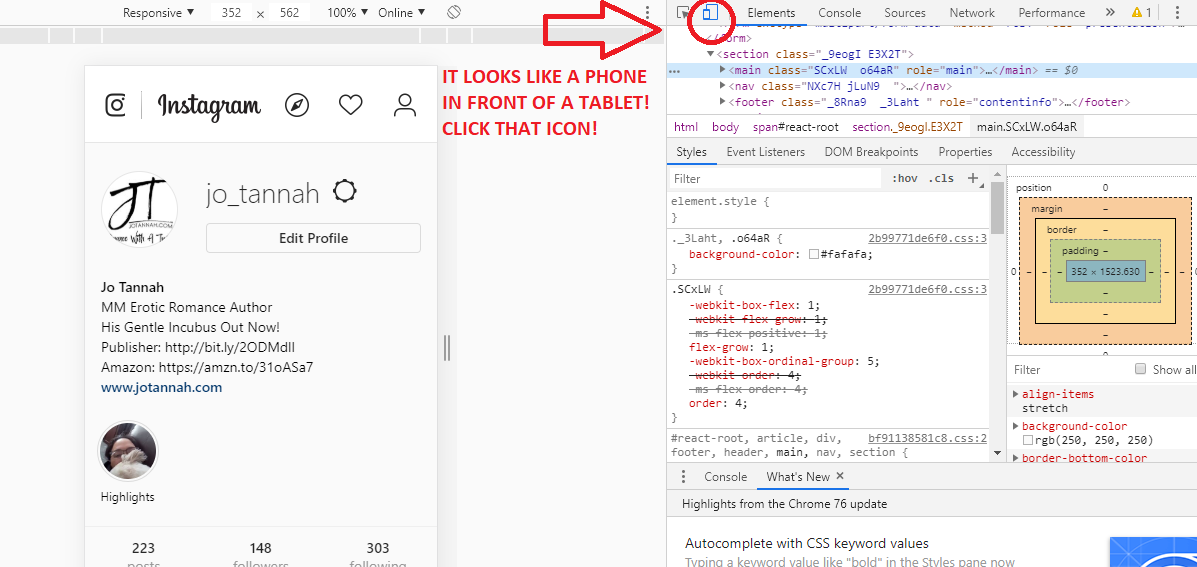Open the Instagram profile person icon
The width and height of the screenshot is (1197, 567).
point(404,105)
